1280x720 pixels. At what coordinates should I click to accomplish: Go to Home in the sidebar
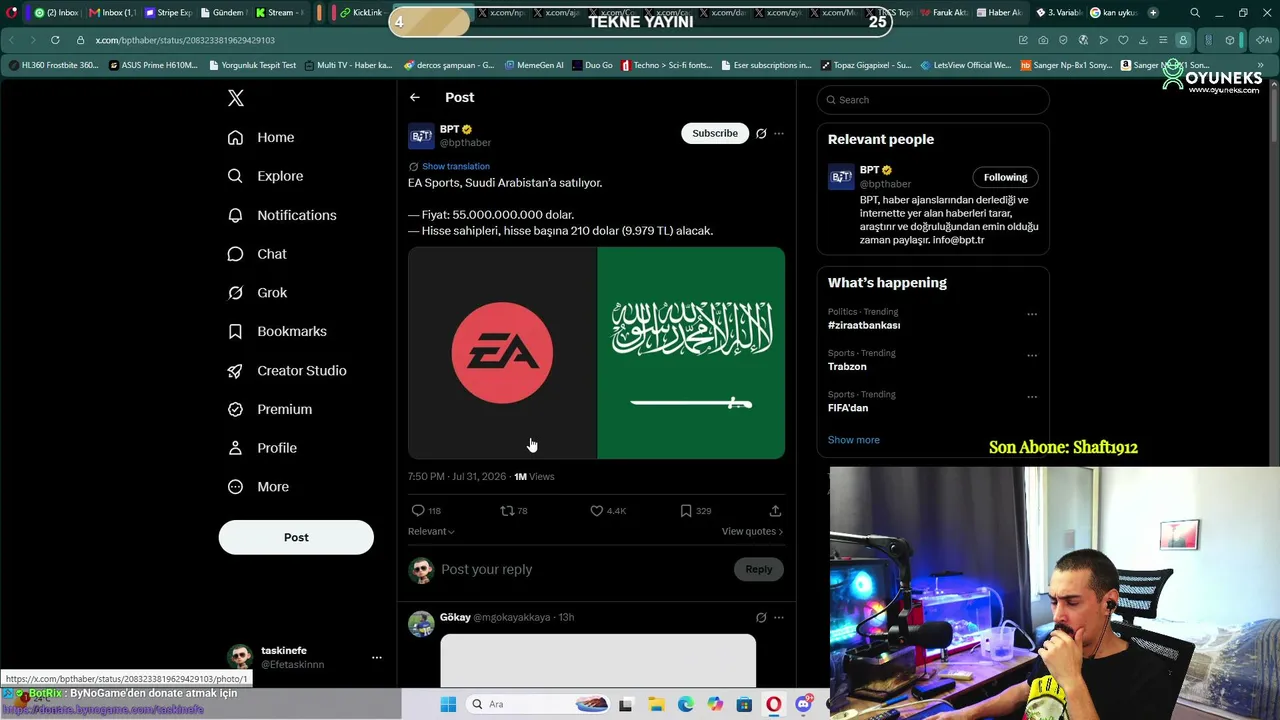click(x=261, y=137)
